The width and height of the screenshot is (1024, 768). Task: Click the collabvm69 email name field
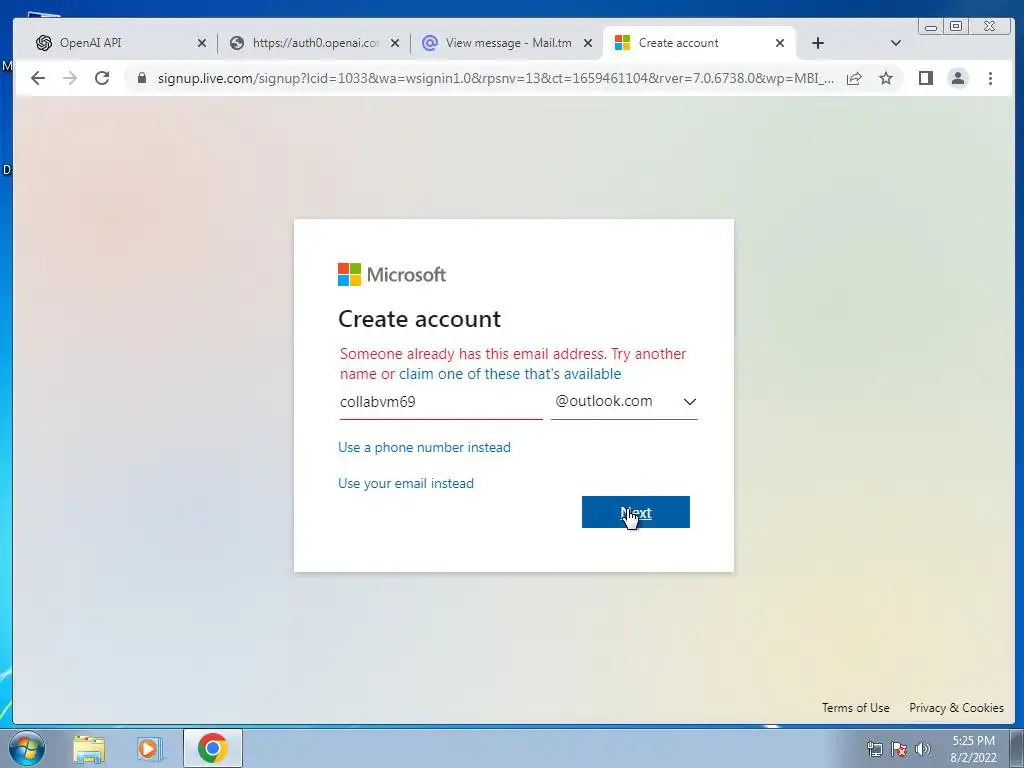441,402
